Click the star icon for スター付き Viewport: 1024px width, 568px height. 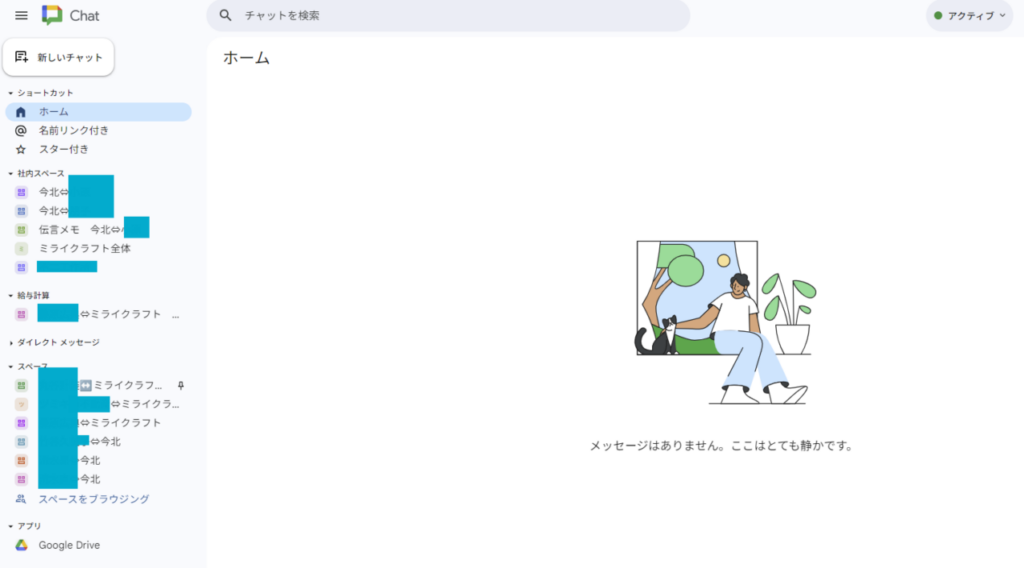click(x=21, y=149)
